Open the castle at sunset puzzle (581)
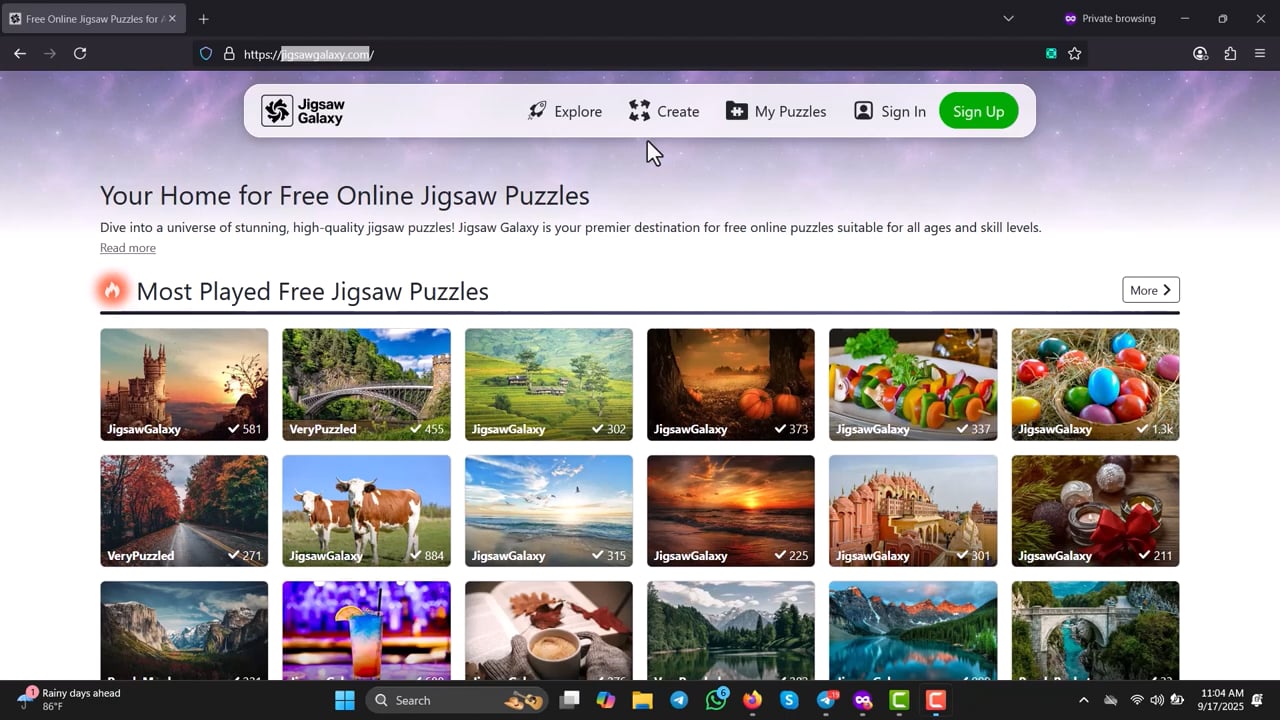The width and height of the screenshot is (1280, 720). coord(184,384)
